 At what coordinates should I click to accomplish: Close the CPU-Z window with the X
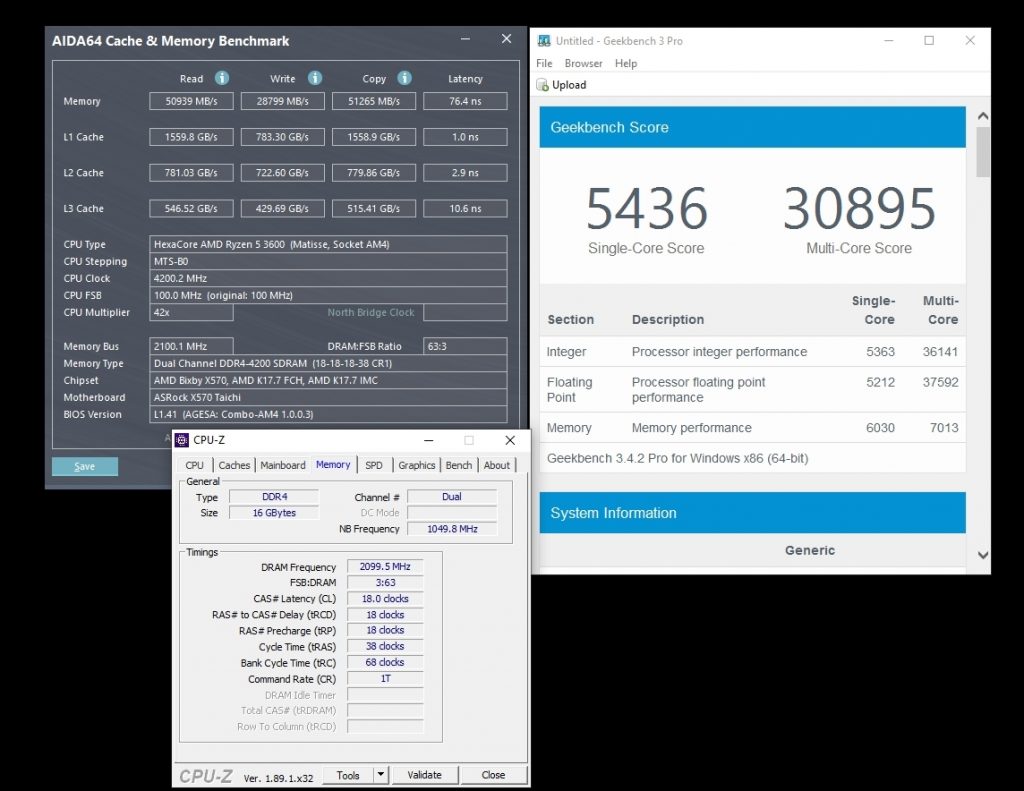(x=510, y=440)
